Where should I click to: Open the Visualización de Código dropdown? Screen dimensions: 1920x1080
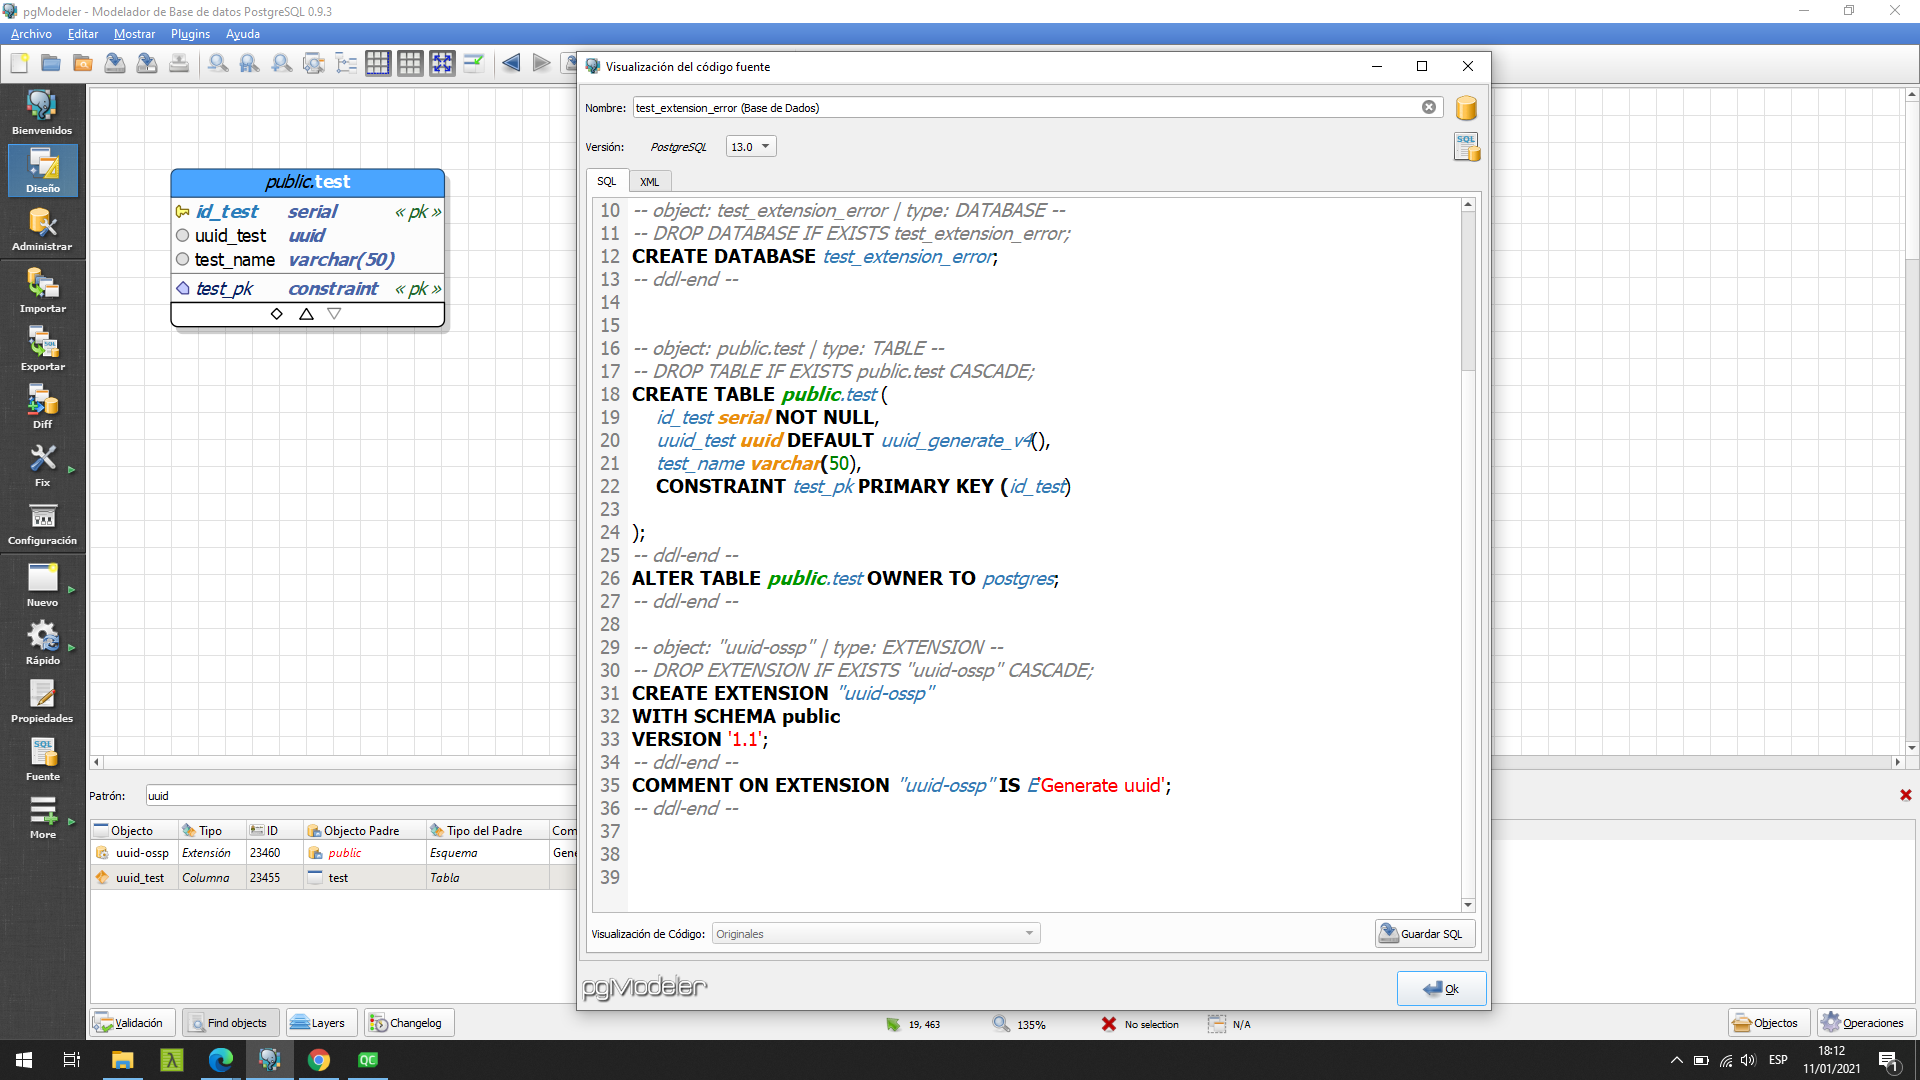[x=875, y=932]
